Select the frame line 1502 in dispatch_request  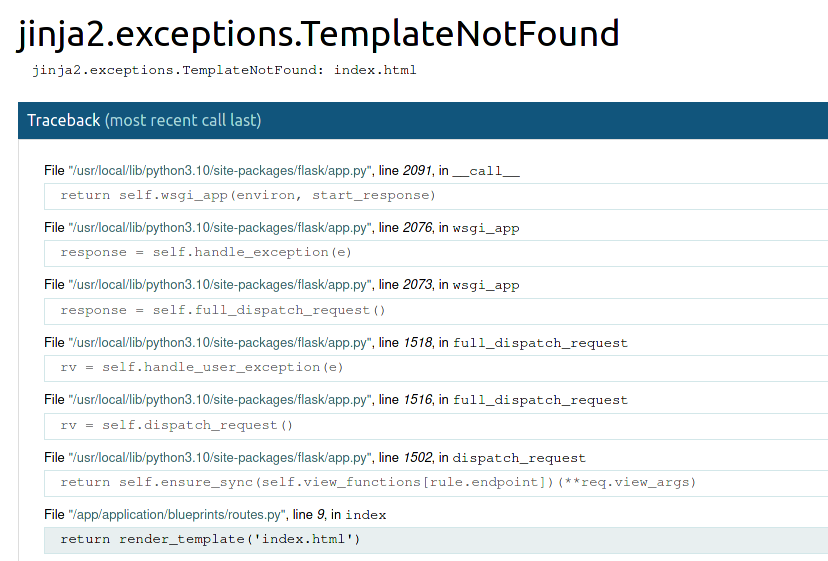tap(315, 457)
